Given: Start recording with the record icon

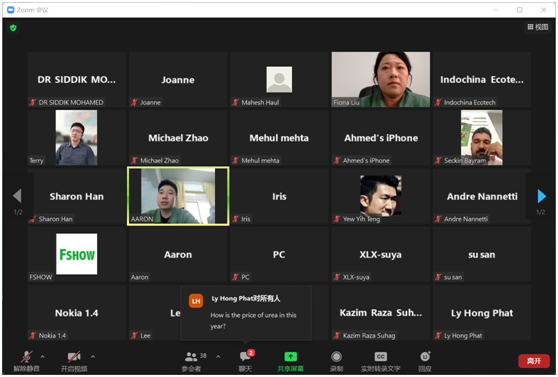Looking at the screenshot, I should coord(336,356).
